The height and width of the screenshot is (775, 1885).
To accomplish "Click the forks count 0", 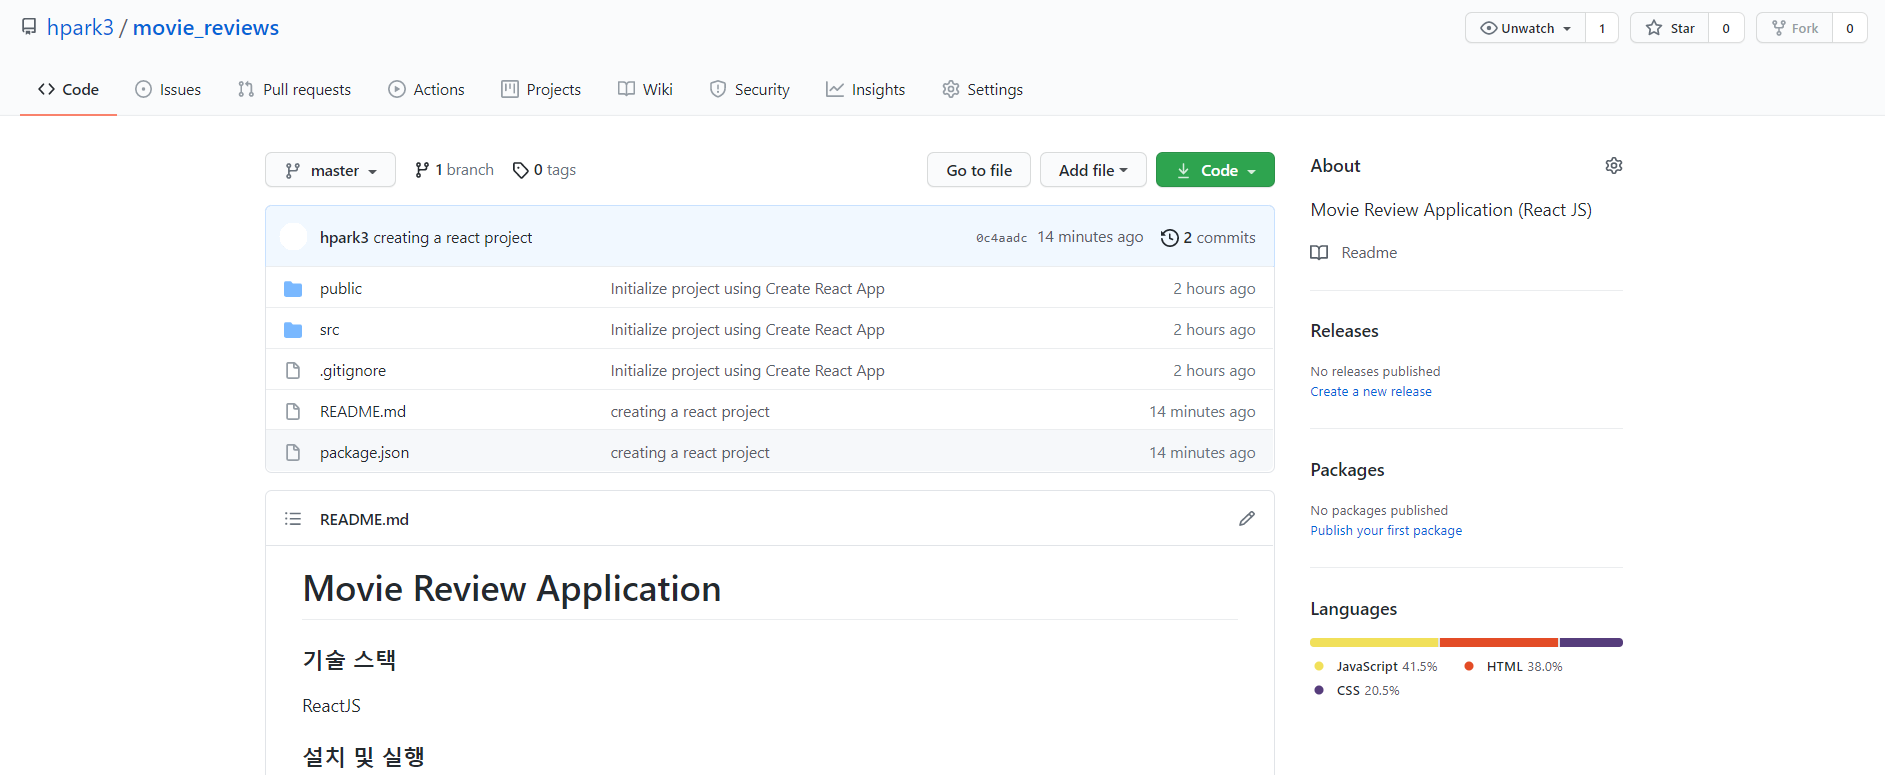I will pos(1850,28).
